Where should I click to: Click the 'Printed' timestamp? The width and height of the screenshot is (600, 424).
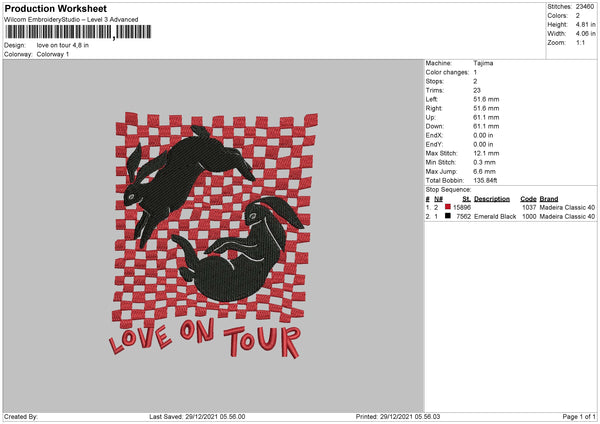click(398, 417)
